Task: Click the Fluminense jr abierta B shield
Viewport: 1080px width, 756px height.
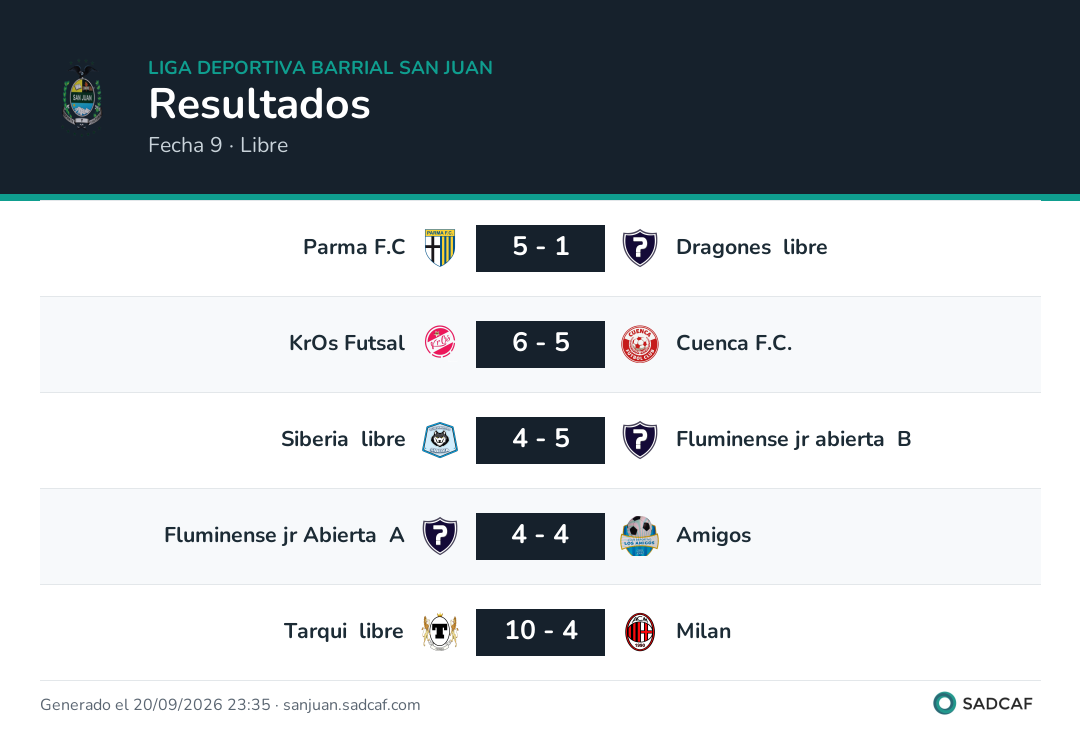Action: 640,440
